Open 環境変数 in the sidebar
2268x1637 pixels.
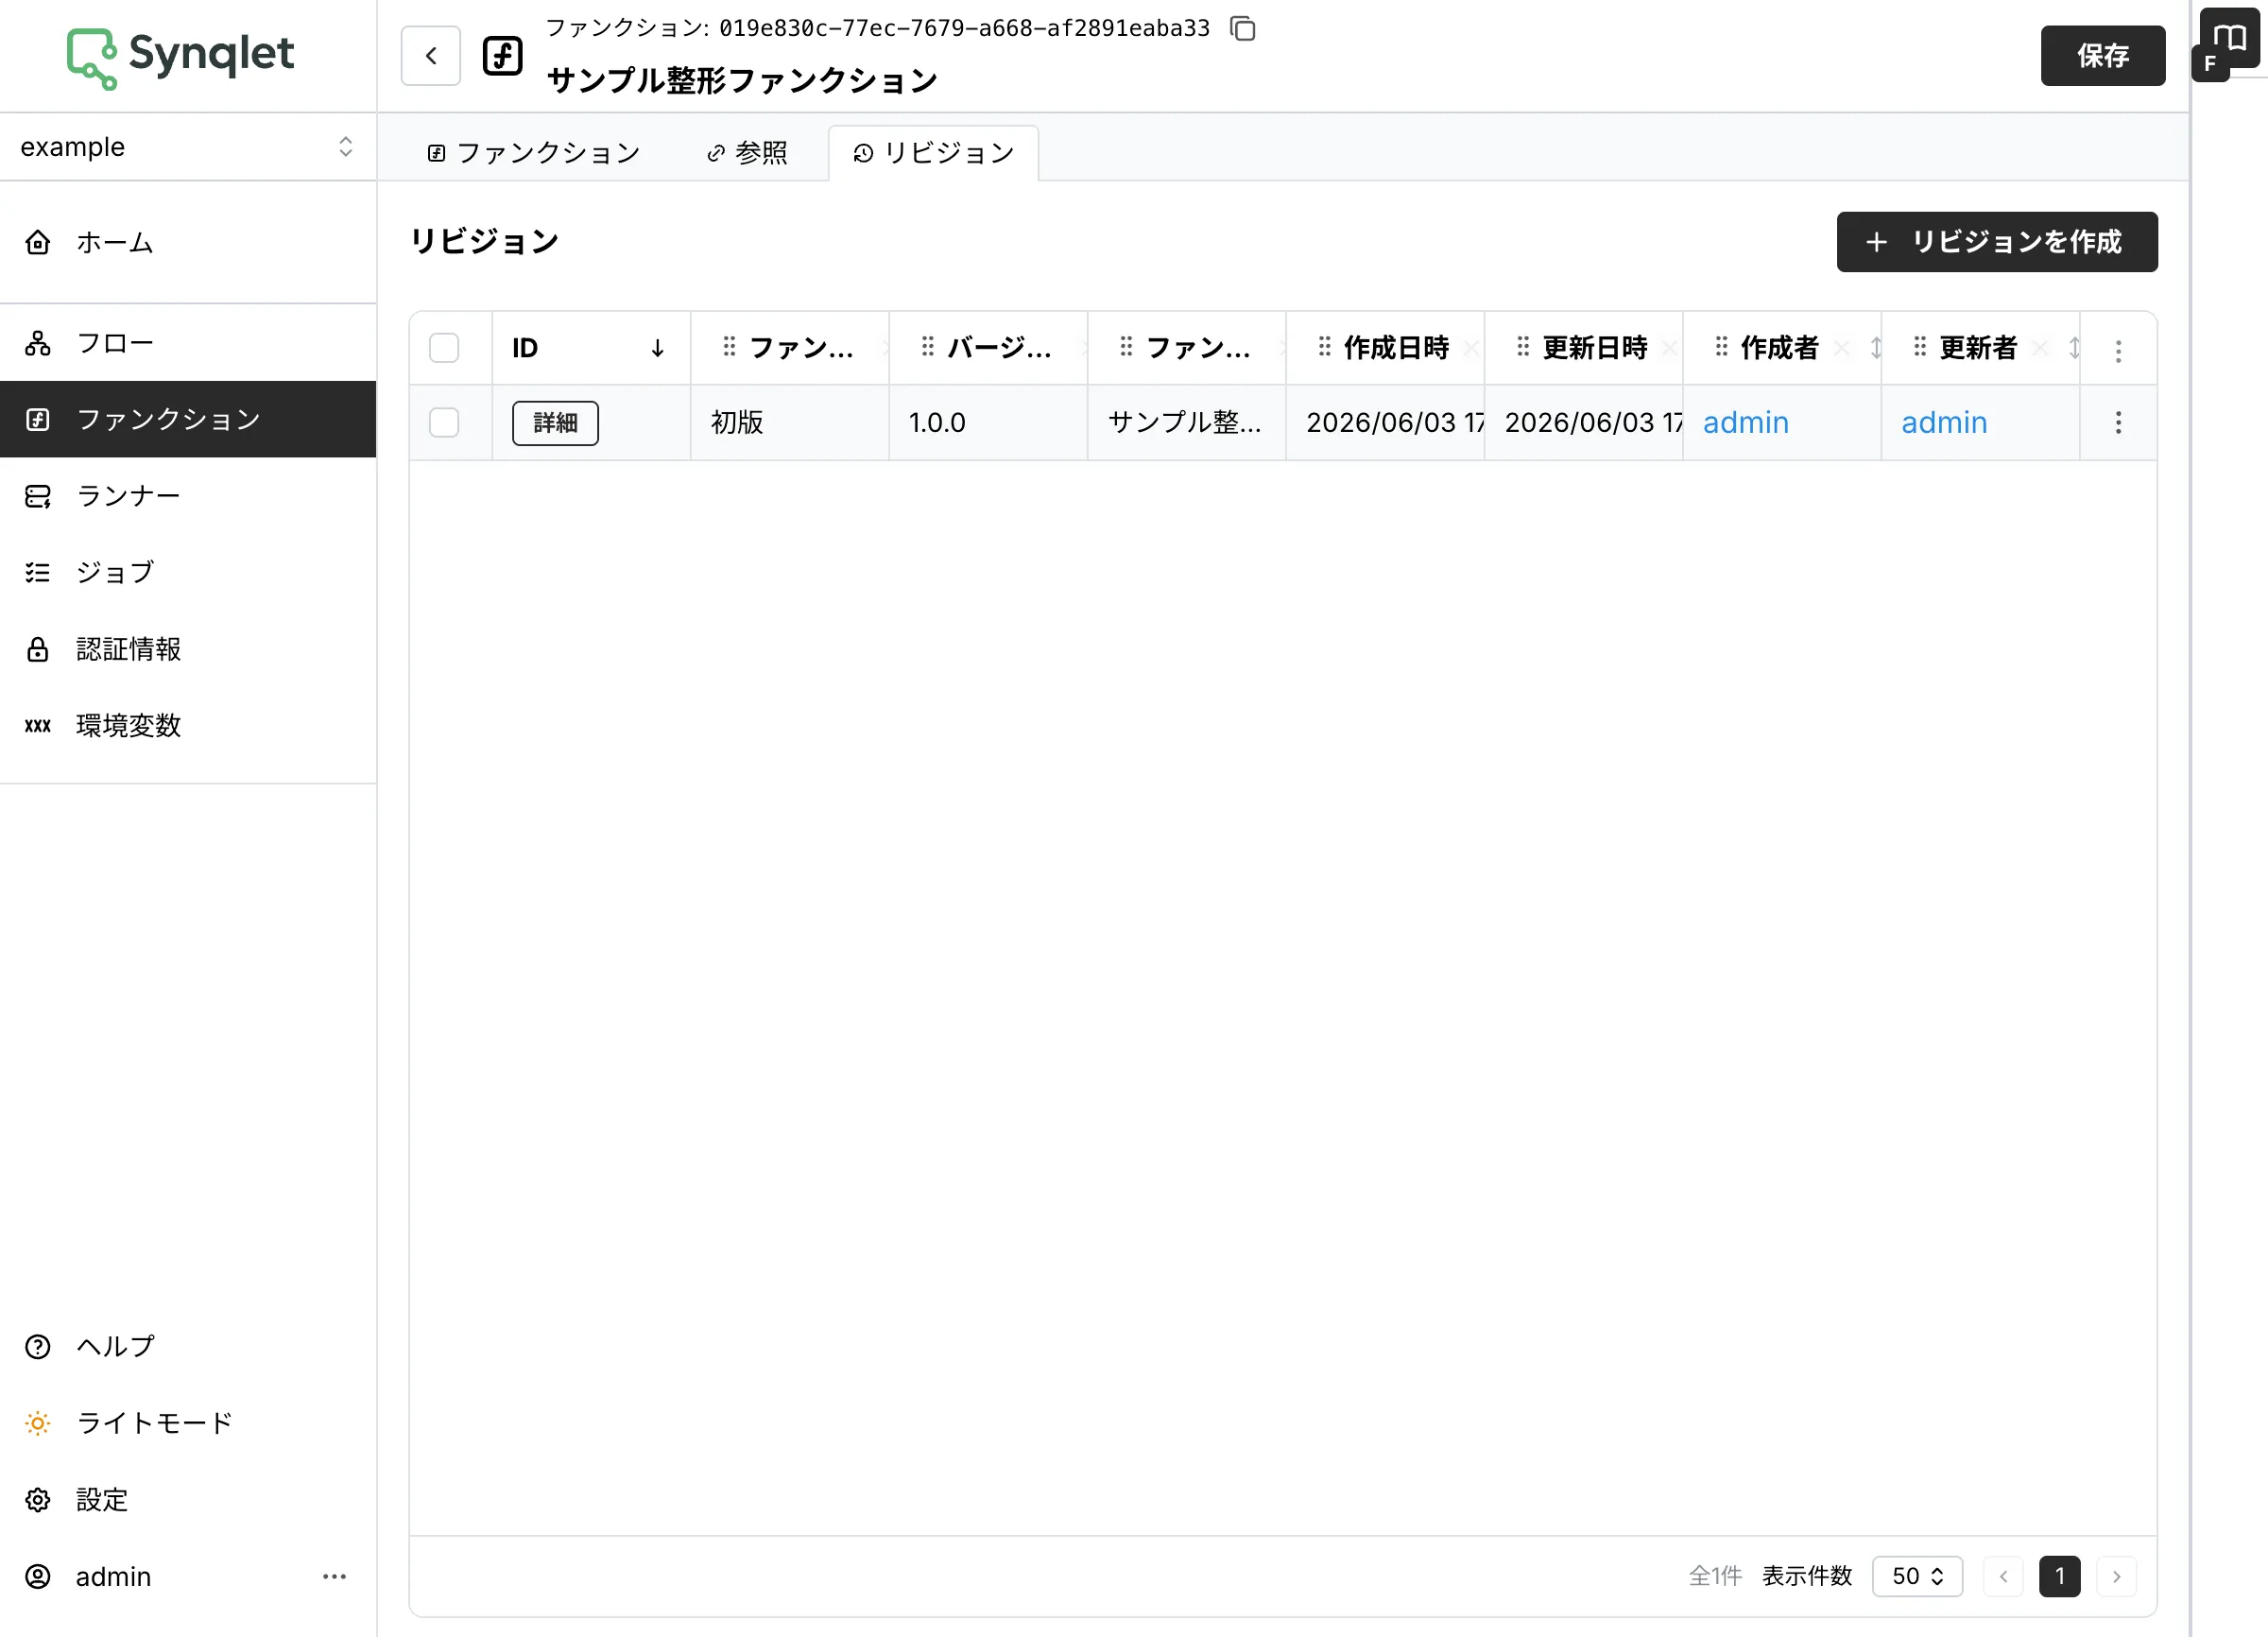[188, 725]
